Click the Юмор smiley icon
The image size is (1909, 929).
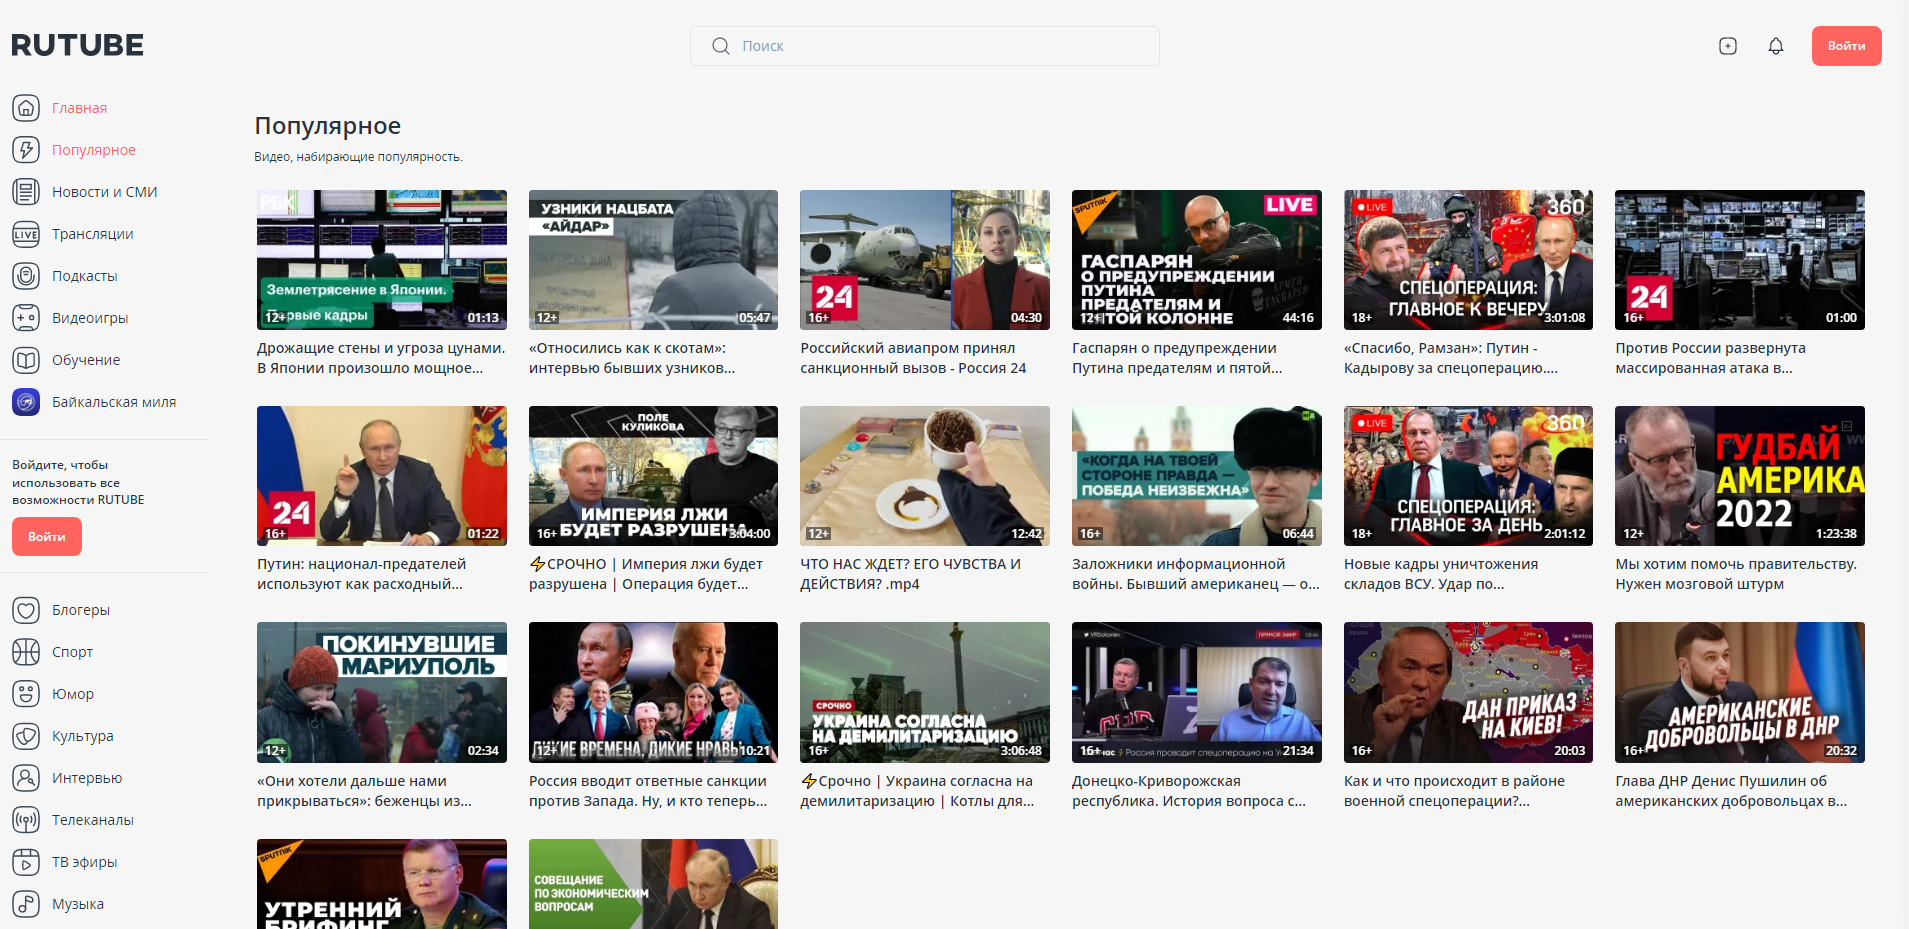click(x=26, y=694)
